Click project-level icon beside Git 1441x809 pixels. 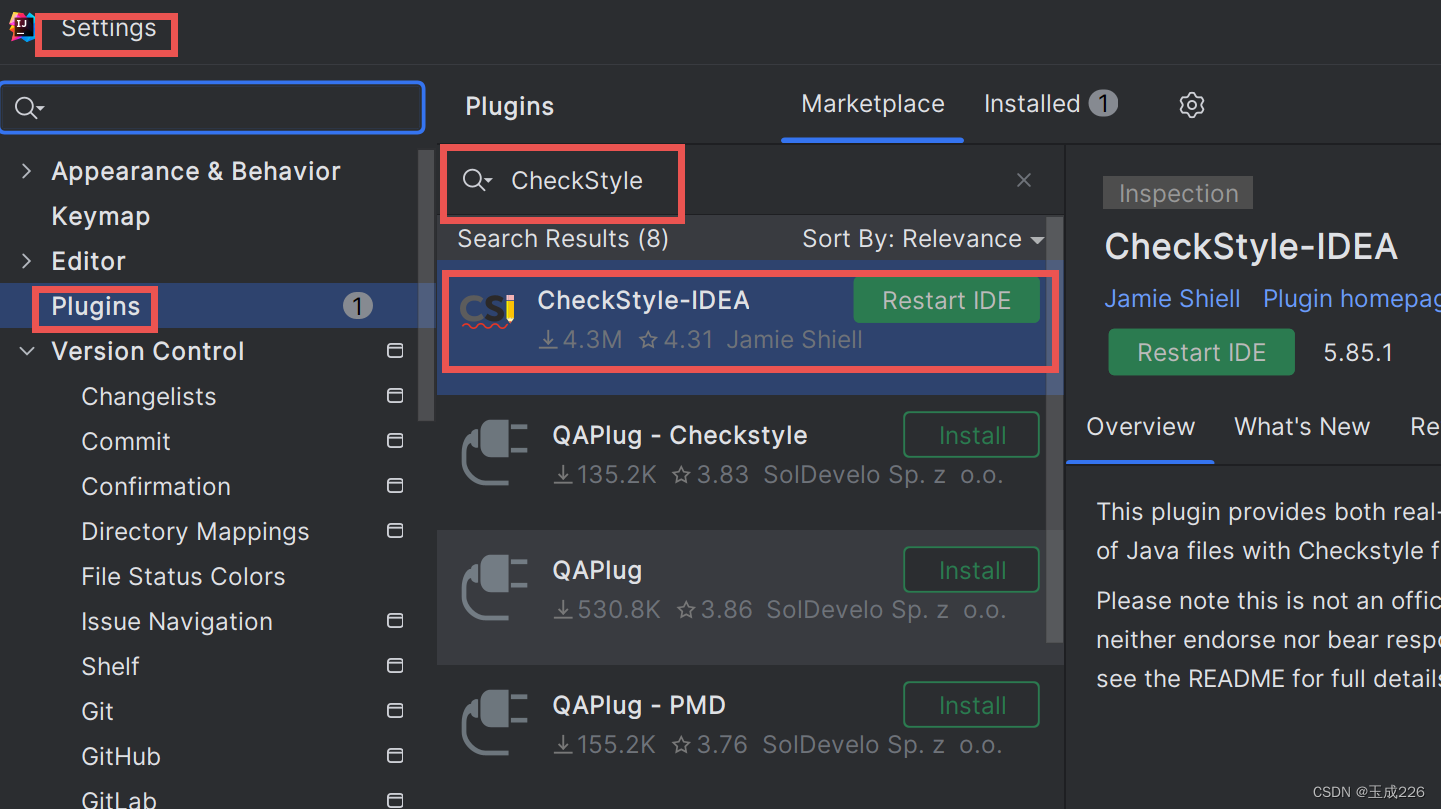(395, 711)
